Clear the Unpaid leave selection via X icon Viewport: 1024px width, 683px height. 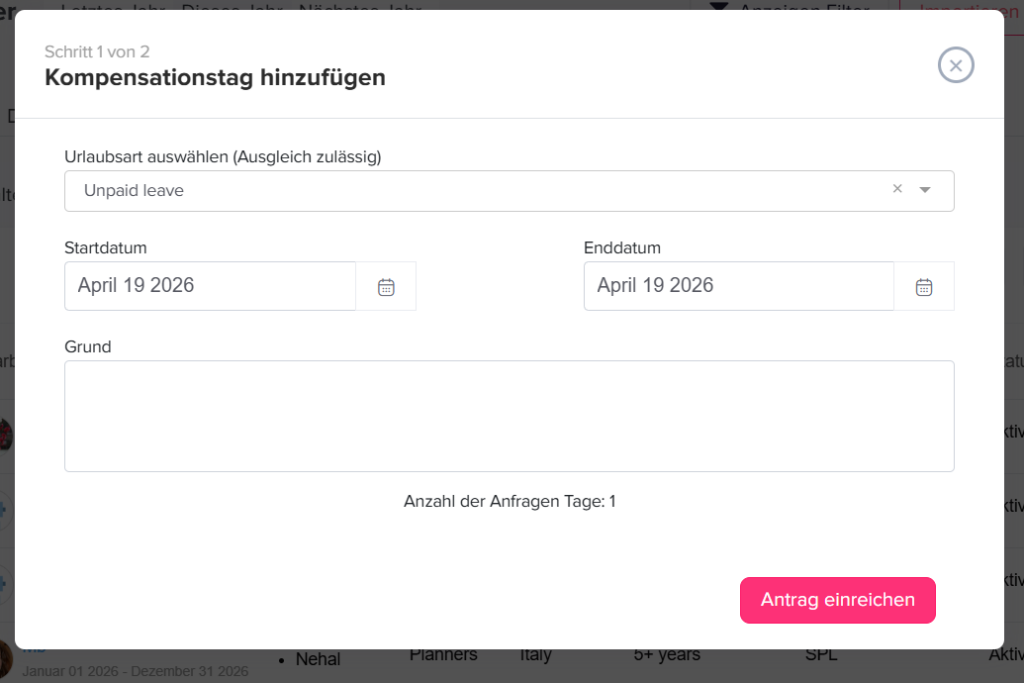click(897, 189)
